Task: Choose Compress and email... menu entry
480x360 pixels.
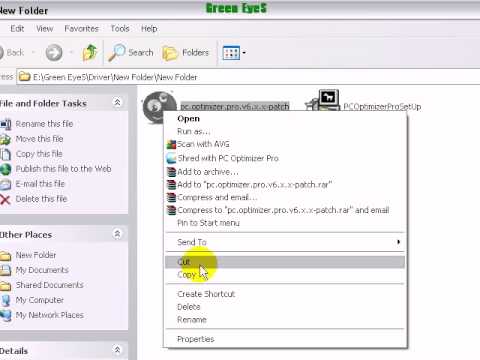Action: point(285,197)
